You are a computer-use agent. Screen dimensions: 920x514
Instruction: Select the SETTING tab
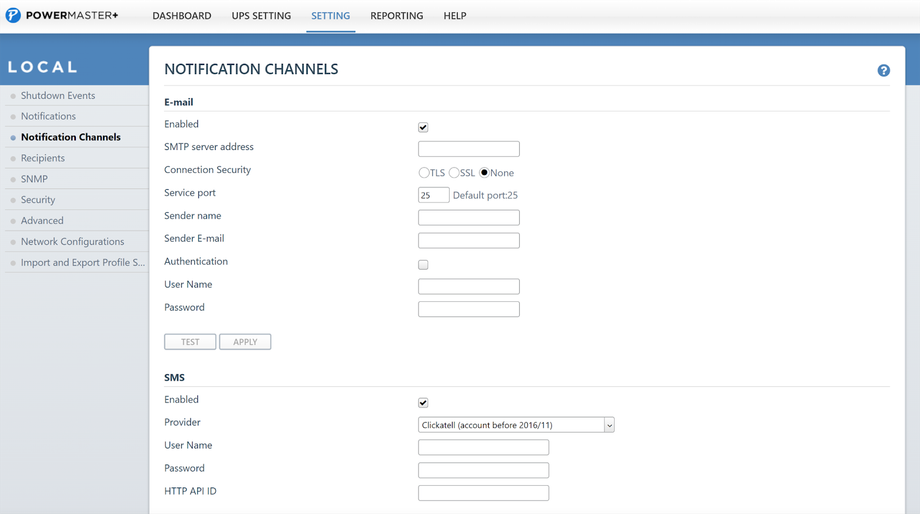(330, 16)
